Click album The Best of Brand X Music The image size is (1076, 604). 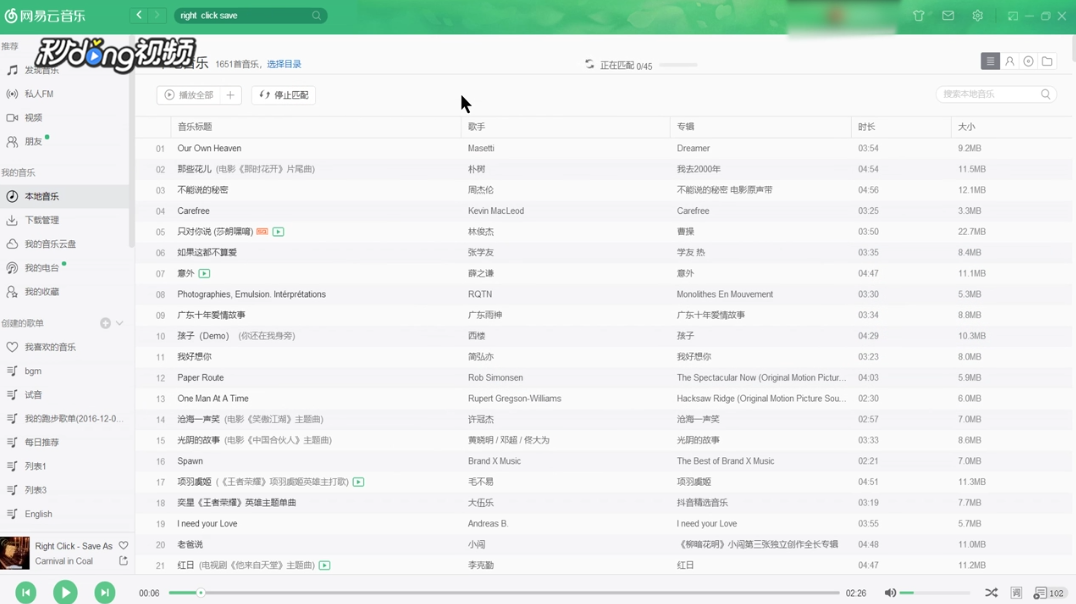[x=725, y=461]
